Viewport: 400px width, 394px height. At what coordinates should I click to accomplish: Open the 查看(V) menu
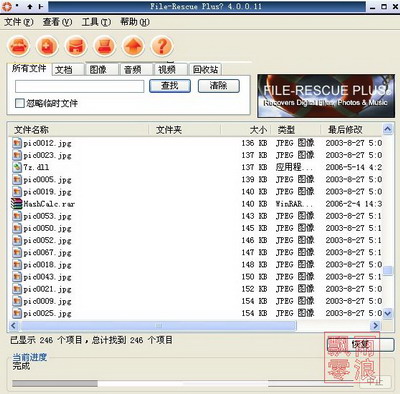tap(57, 22)
